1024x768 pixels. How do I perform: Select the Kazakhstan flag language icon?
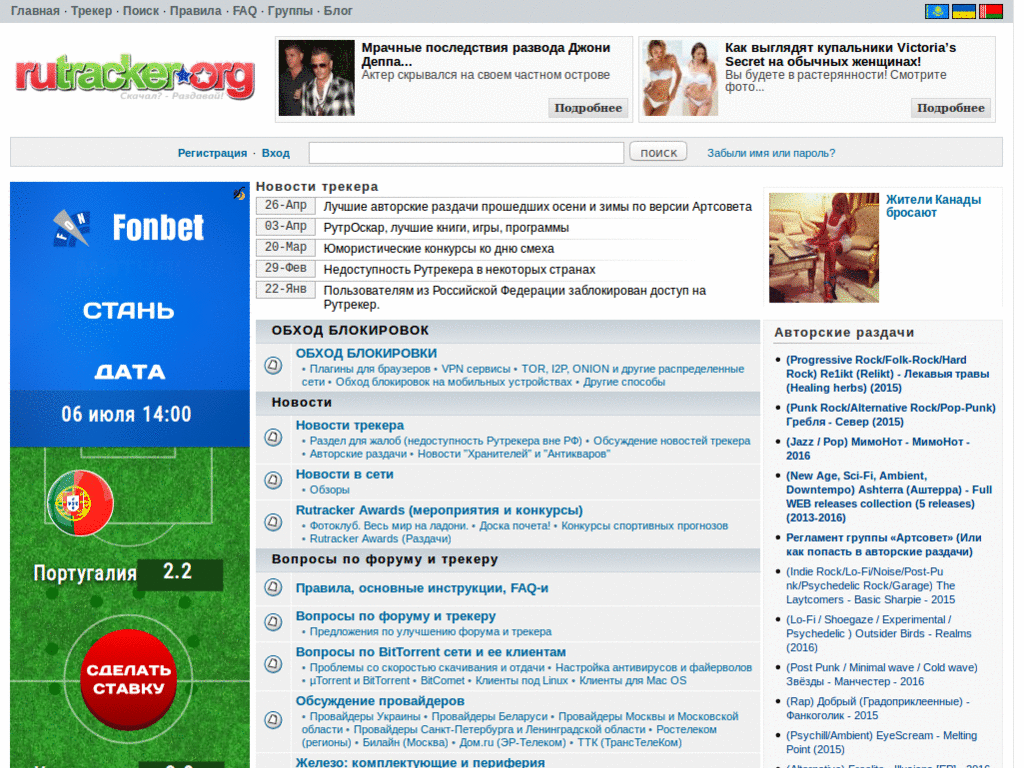pyautogui.click(x=937, y=11)
